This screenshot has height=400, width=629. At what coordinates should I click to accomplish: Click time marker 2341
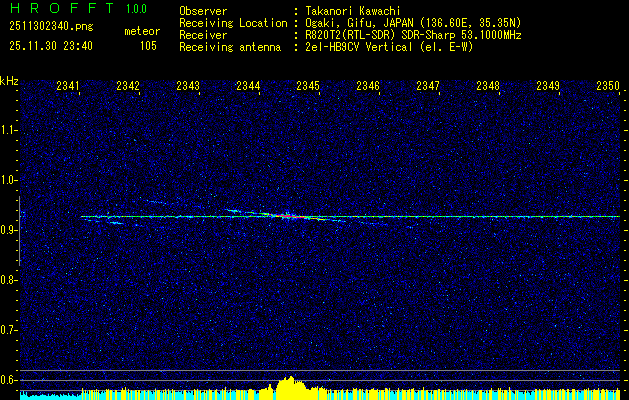click(x=68, y=85)
